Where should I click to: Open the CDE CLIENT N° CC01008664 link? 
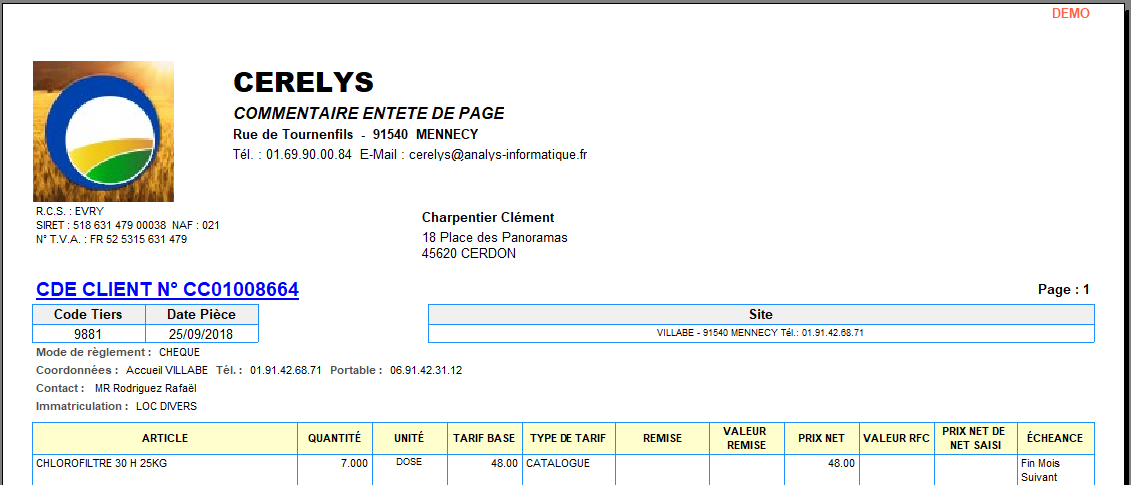pos(167,290)
